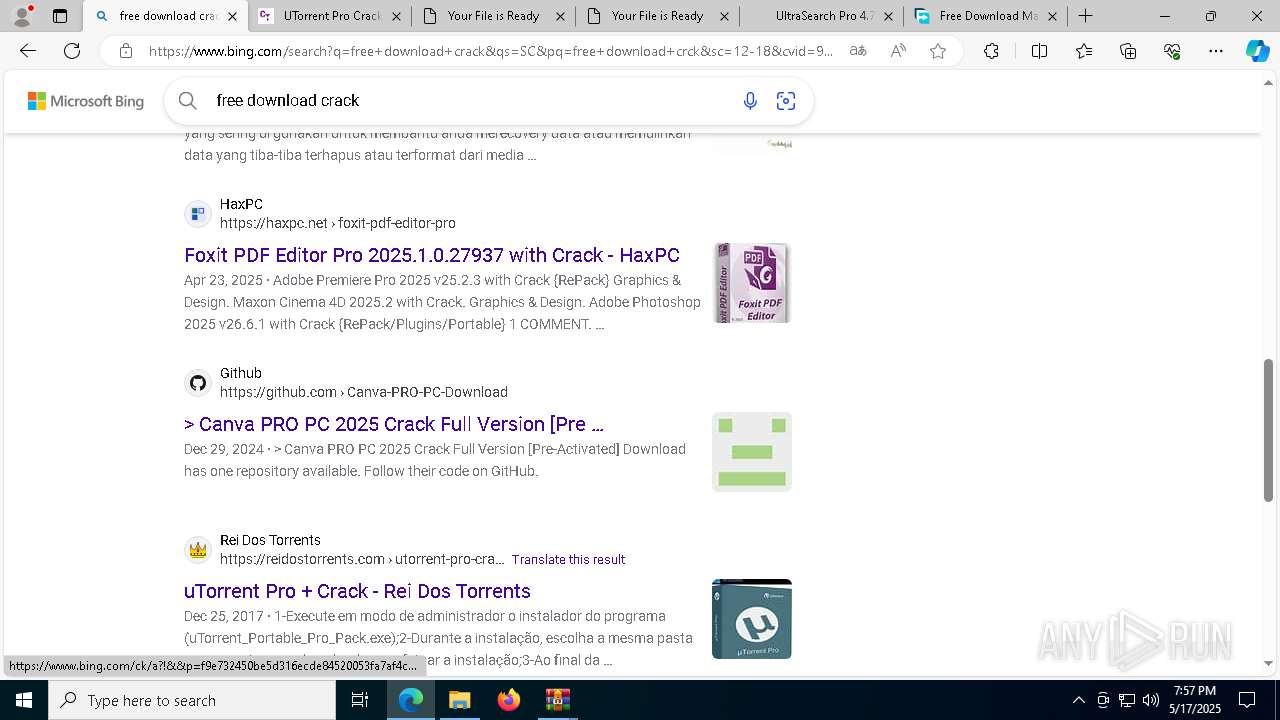Screen dimensions: 1280x720
Task: Open the volume speaker tray icon
Action: click(x=1151, y=700)
